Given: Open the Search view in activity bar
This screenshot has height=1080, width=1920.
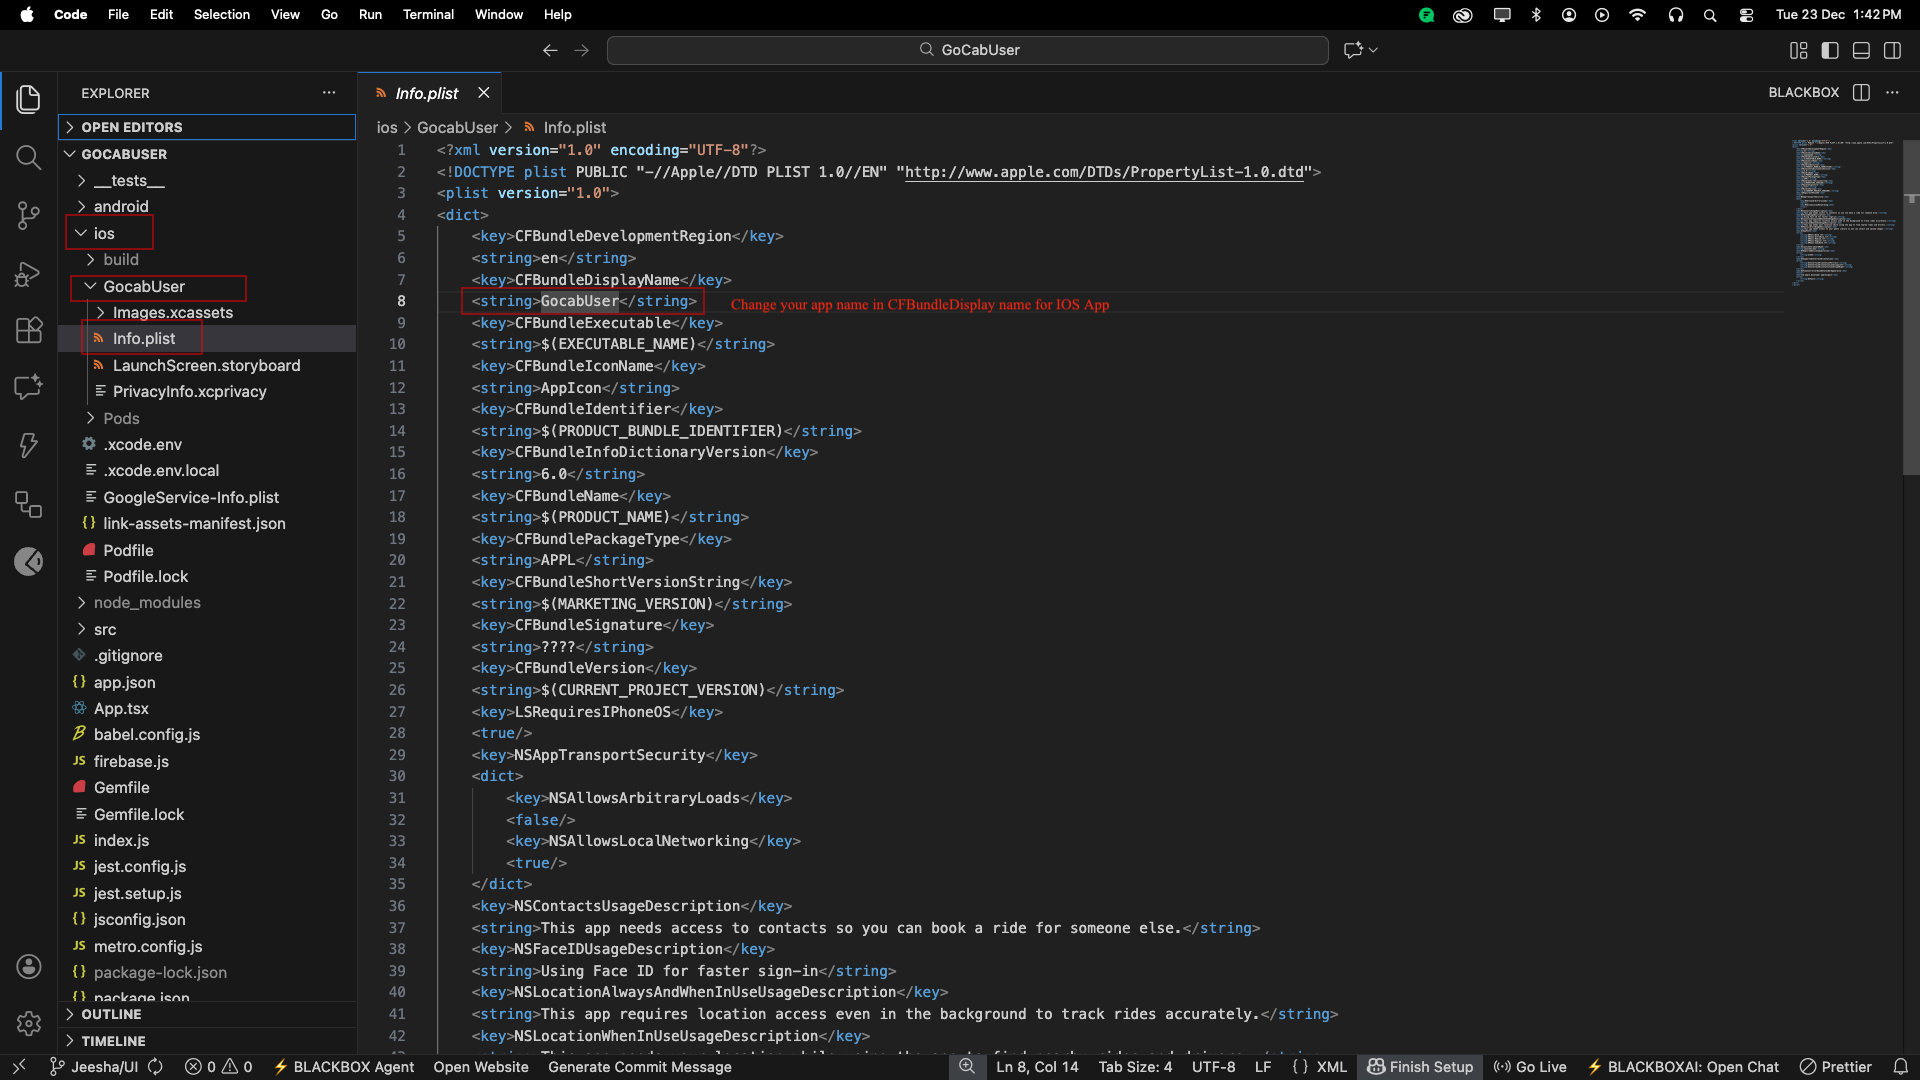Looking at the screenshot, I should point(28,157).
